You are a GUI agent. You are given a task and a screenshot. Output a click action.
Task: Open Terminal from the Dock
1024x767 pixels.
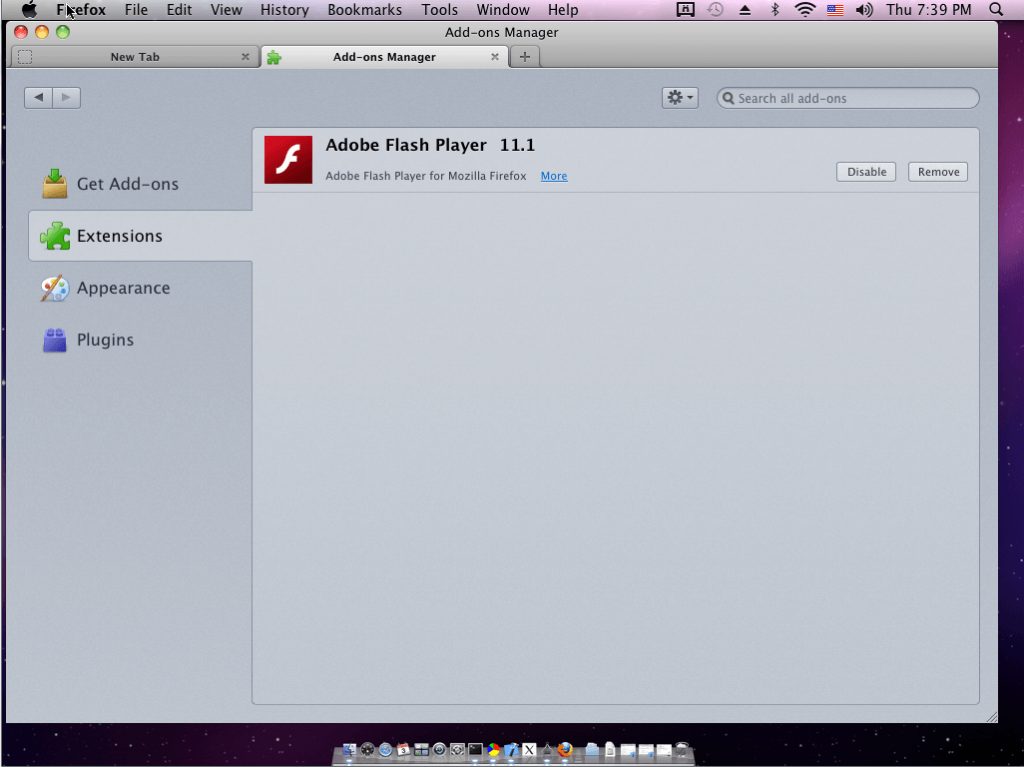point(473,748)
